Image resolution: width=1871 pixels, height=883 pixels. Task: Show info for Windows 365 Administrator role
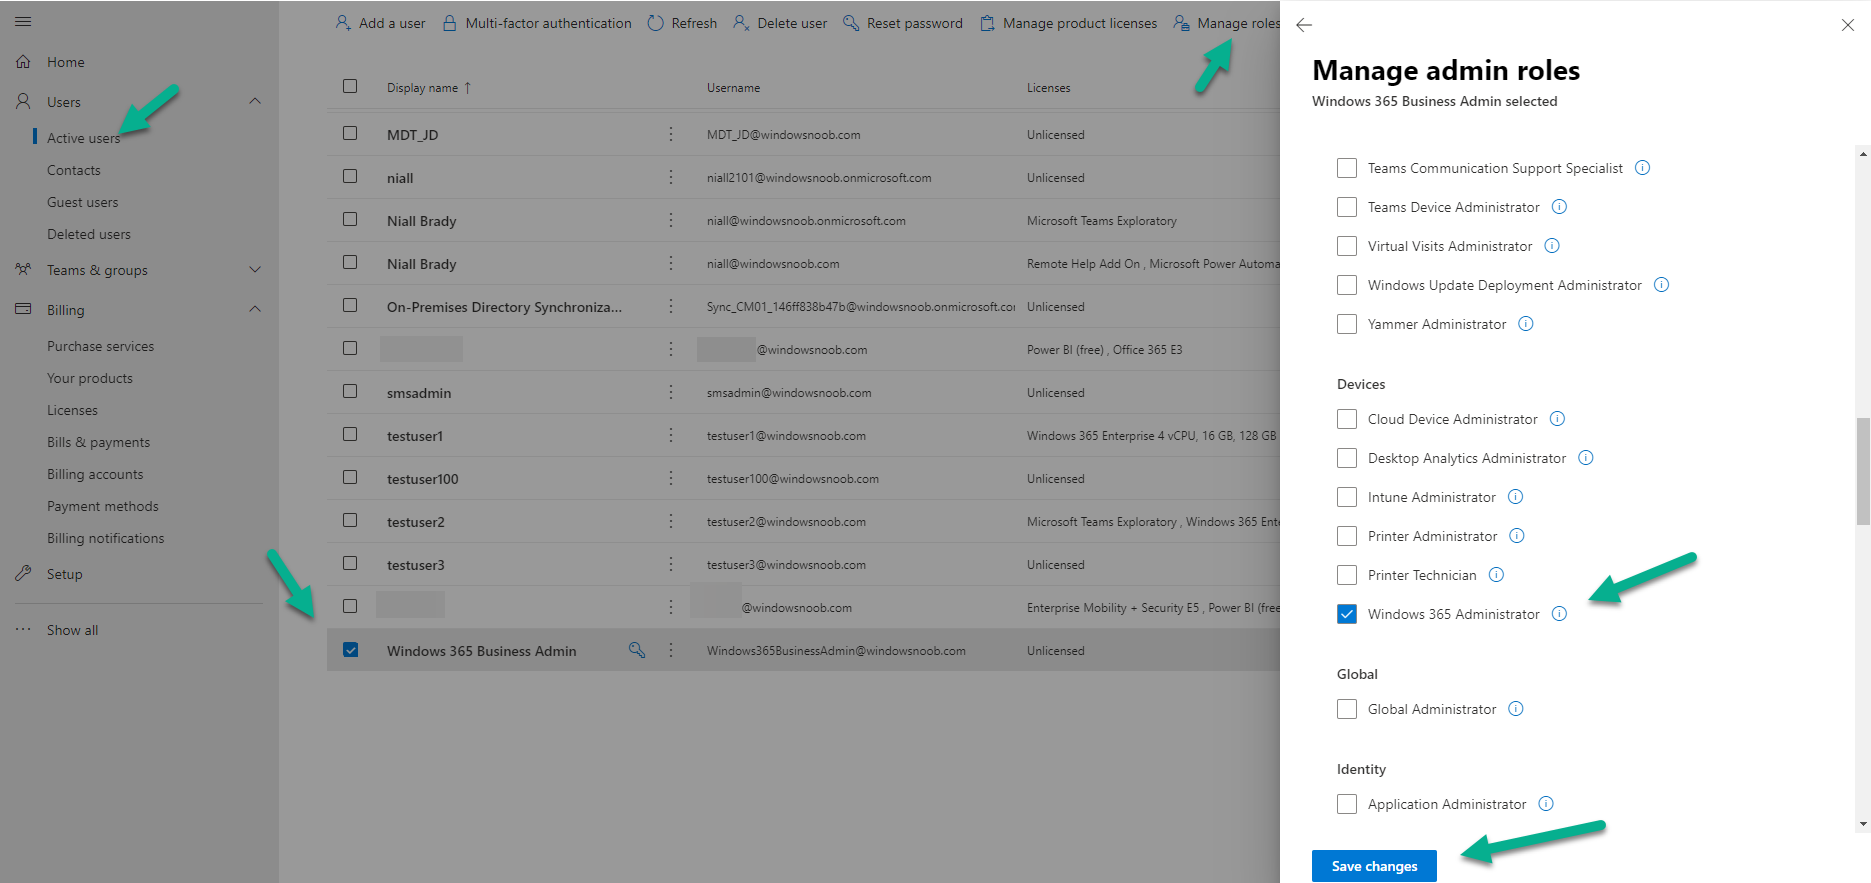pyautogui.click(x=1559, y=613)
